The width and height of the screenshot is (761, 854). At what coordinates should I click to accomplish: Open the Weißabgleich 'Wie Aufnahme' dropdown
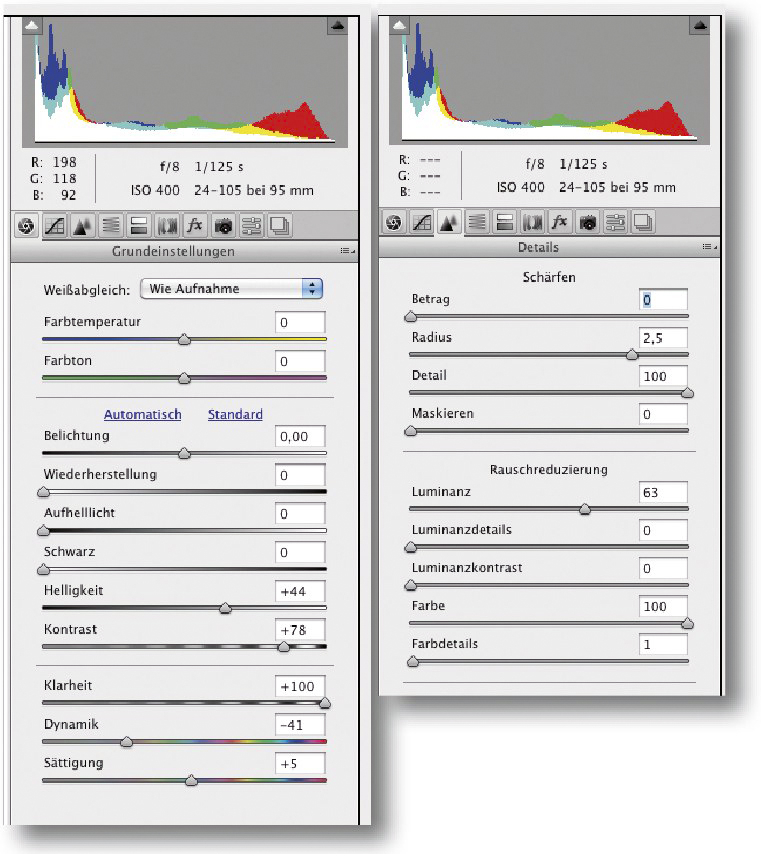point(232,289)
